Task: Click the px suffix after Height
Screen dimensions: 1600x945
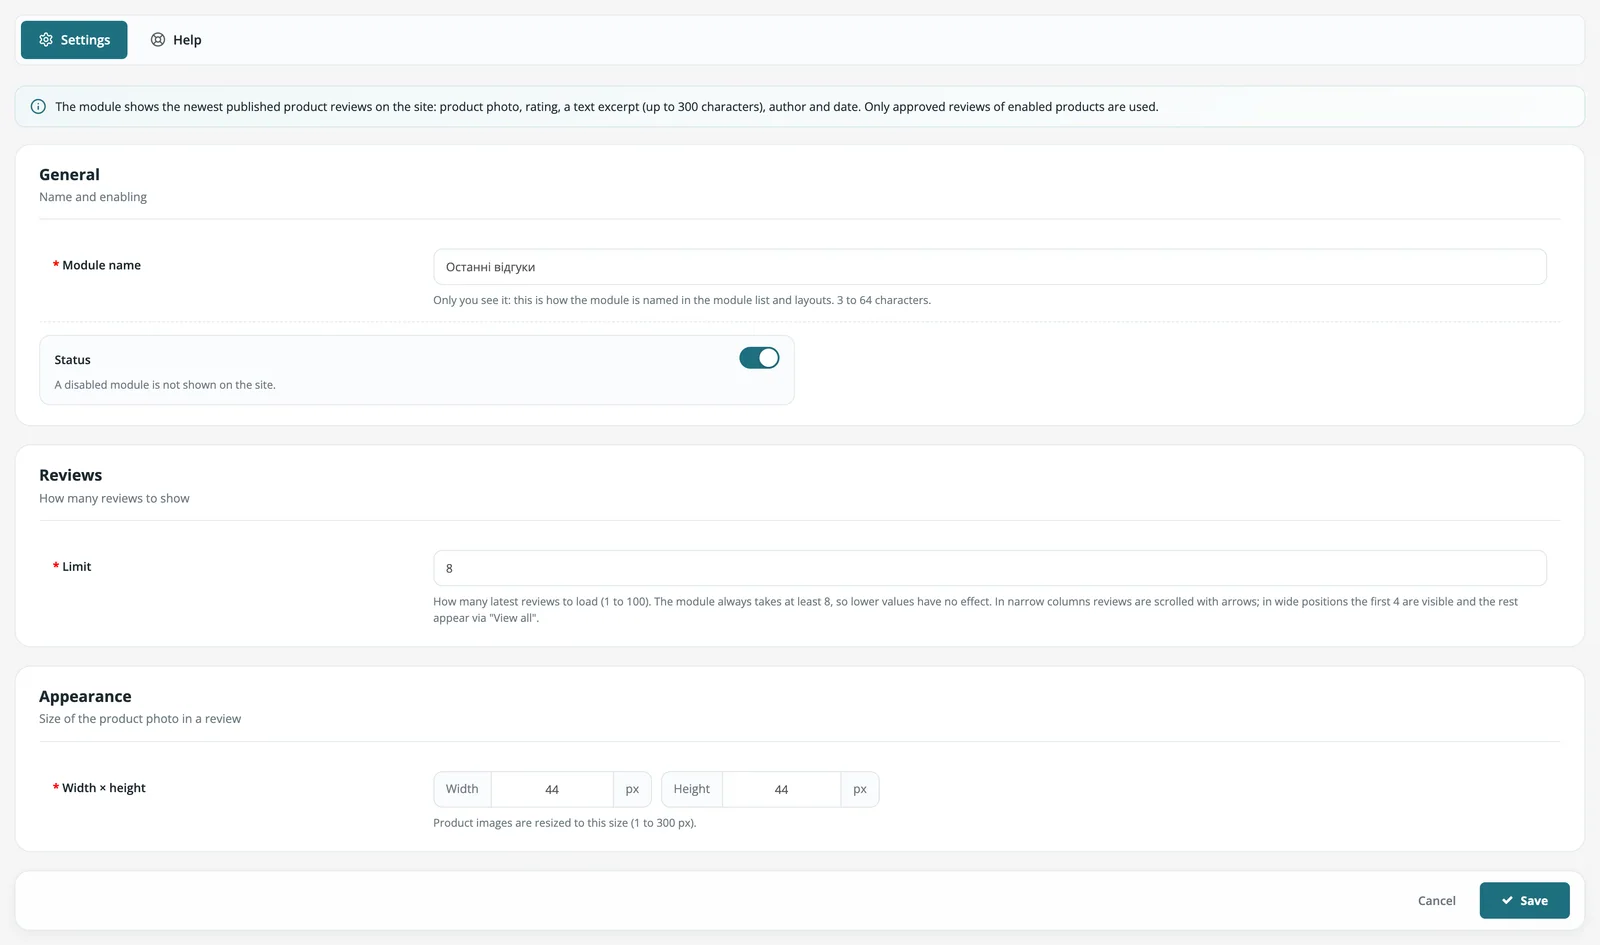Action: (860, 790)
